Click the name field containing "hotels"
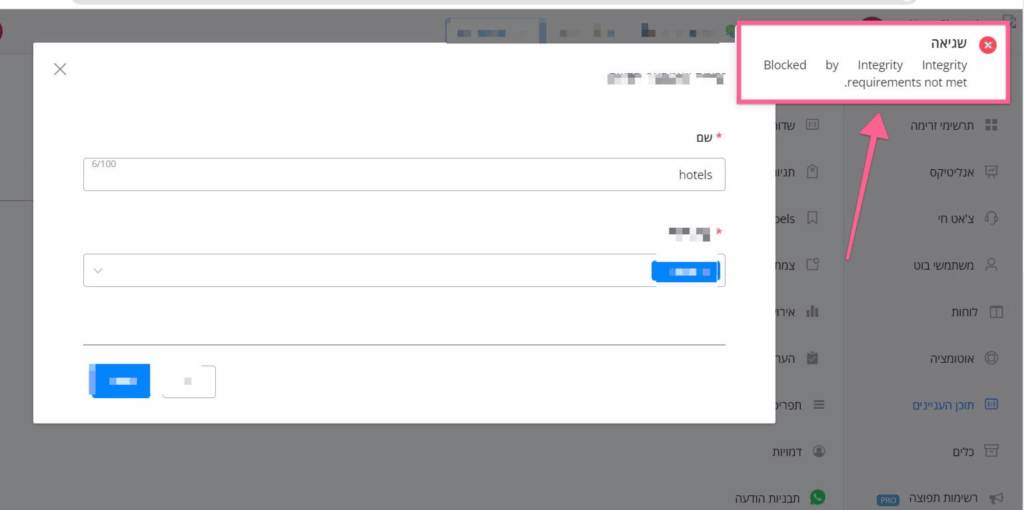Image resolution: width=1024 pixels, height=510 pixels. pyautogui.click(x=404, y=174)
